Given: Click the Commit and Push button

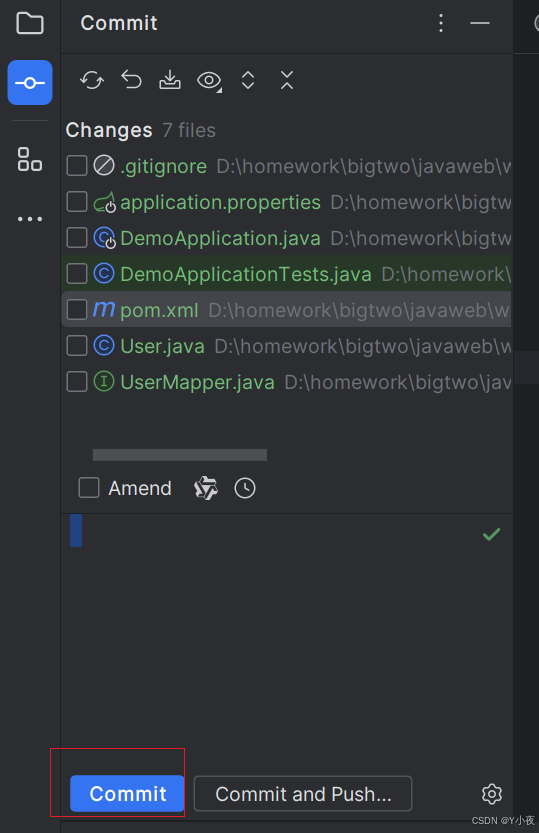Looking at the screenshot, I should (303, 794).
